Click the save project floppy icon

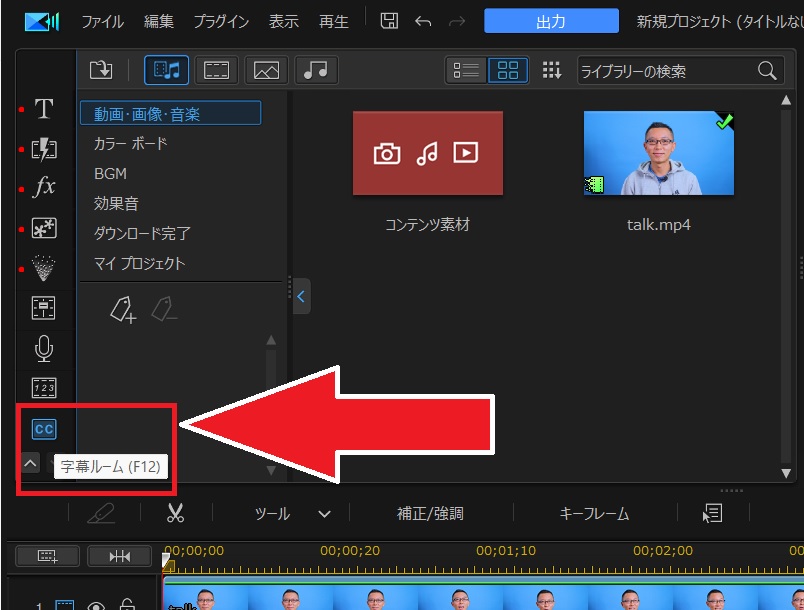[x=389, y=21]
